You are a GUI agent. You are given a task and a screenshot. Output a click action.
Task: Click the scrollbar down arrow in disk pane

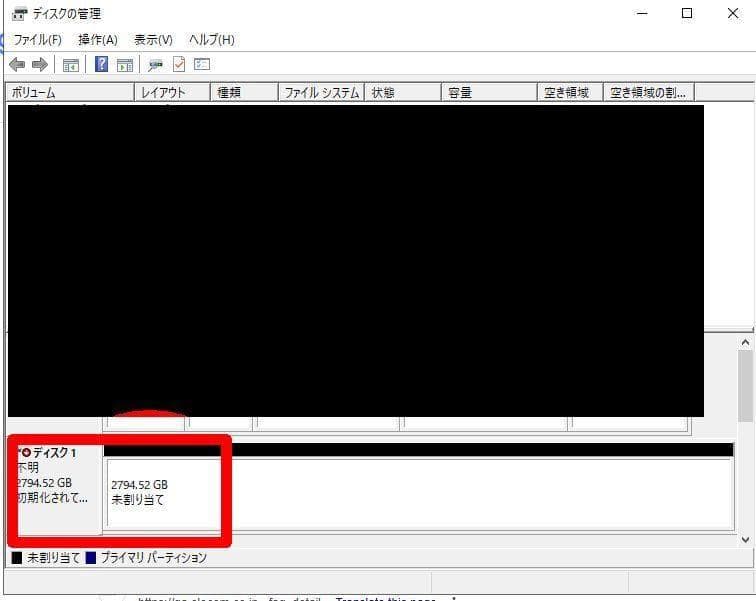point(745,539)
